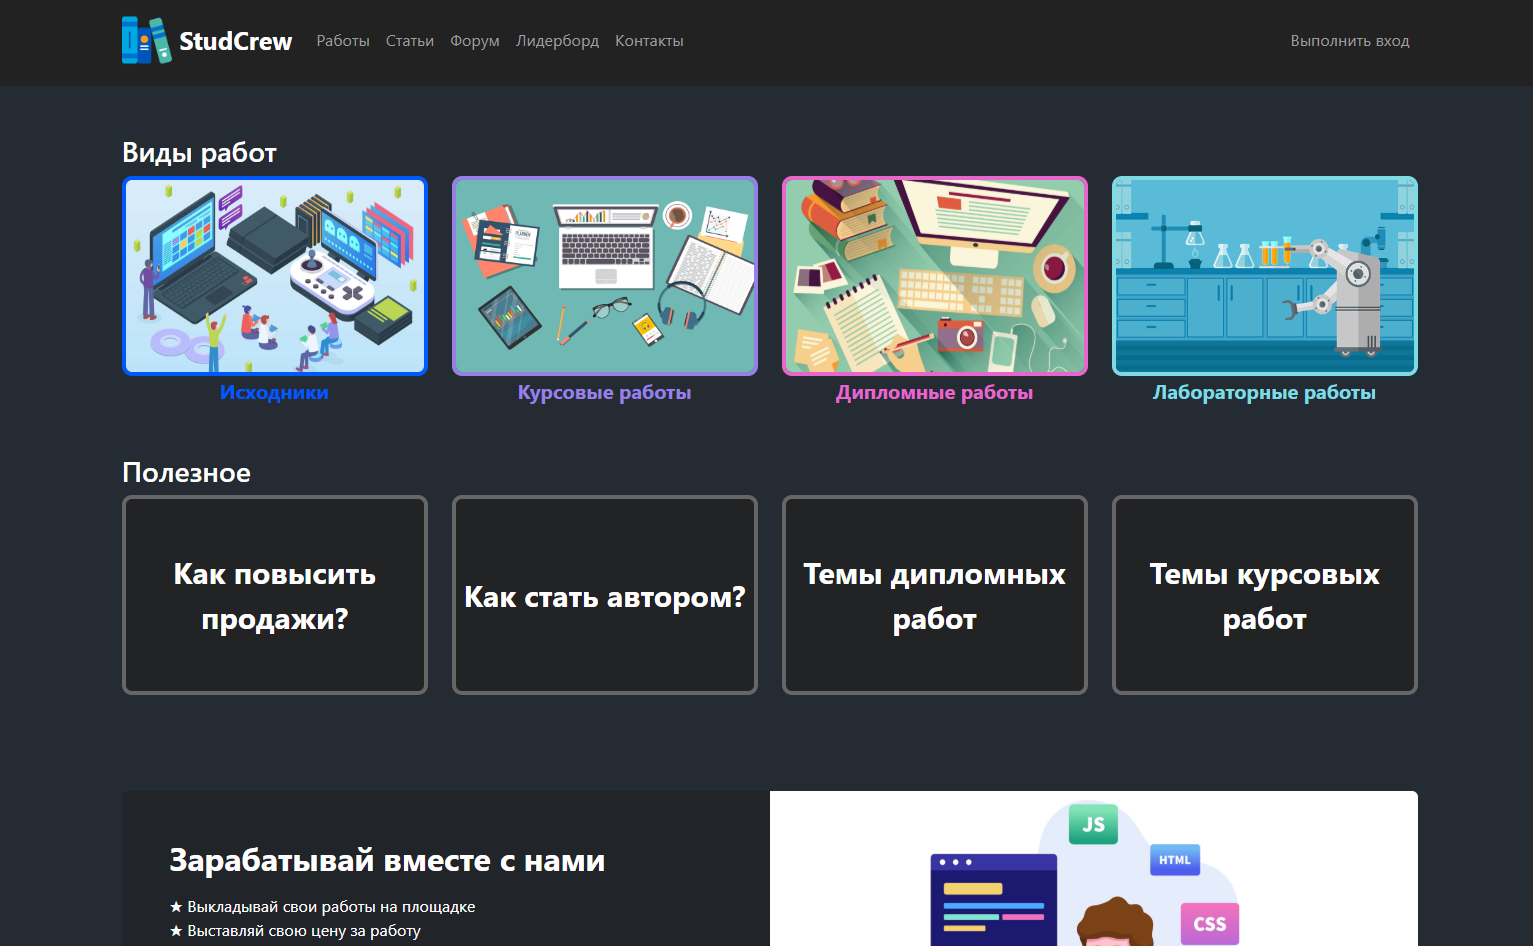
Task: Open the Работы menu item
Action: 343,41
